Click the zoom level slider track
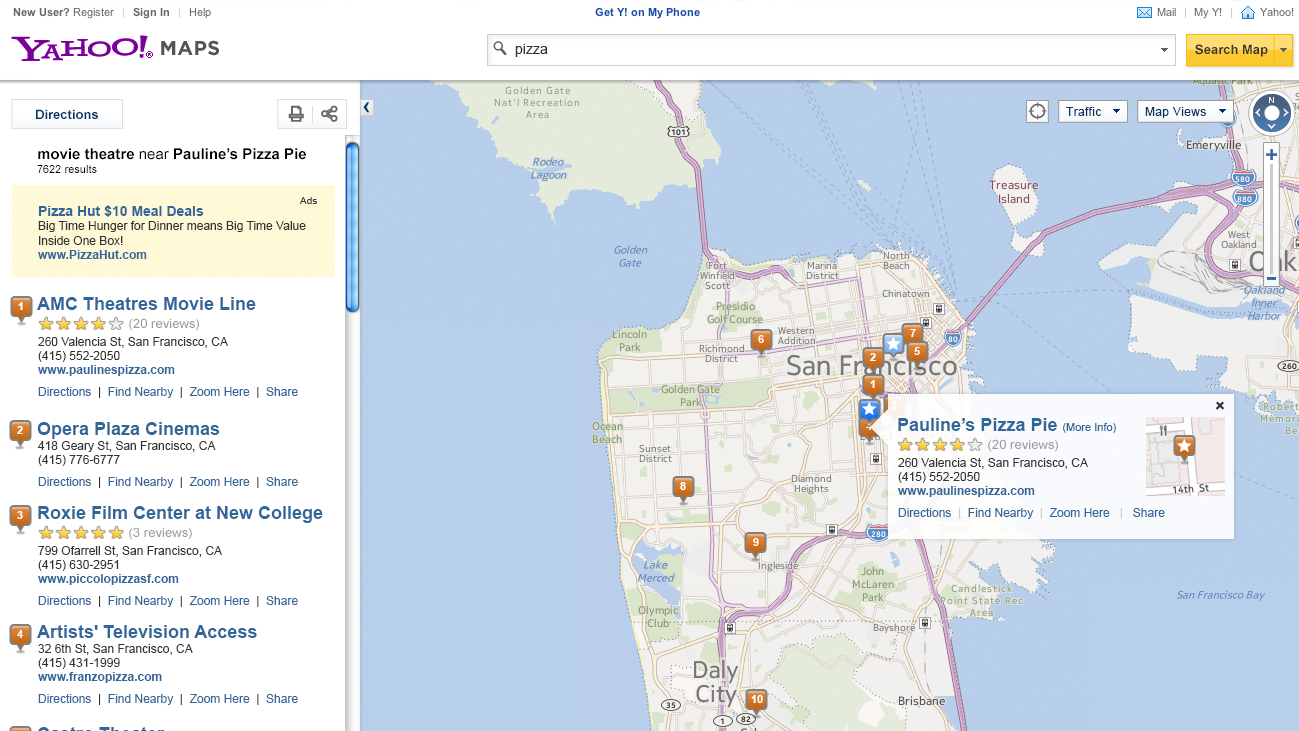 [x=1271, y=216]
